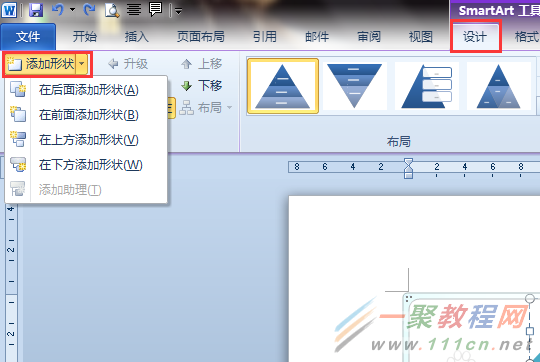The image size is (540, 362).
Task: Click the comment bubble icon
Action: [x=155, y=9]
